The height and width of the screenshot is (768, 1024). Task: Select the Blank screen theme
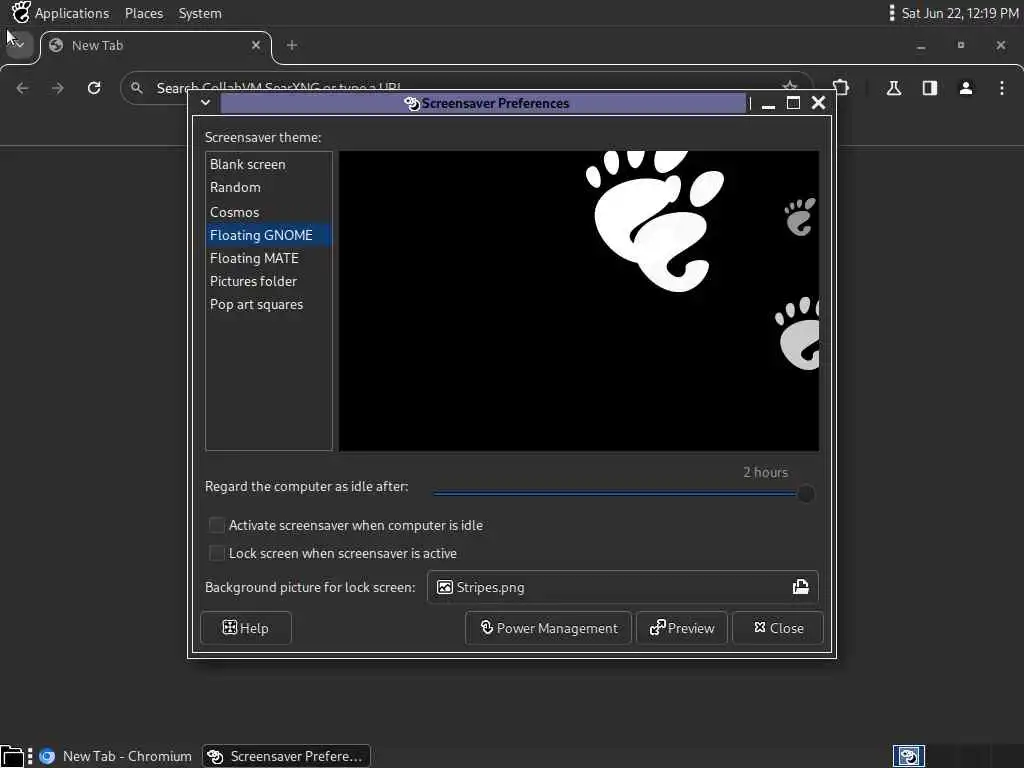[x=268, y=165]
